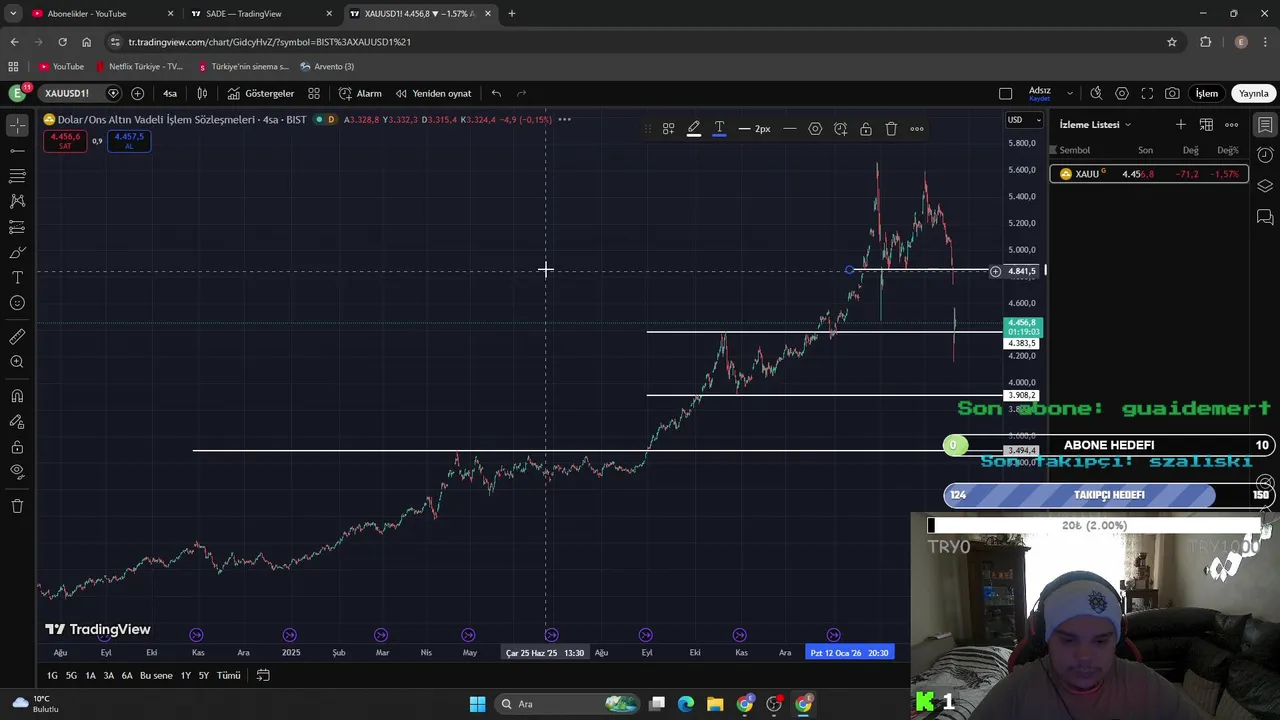Open the patterns drawing tool
1280x720 pixels.
click(x=17, y=201)
